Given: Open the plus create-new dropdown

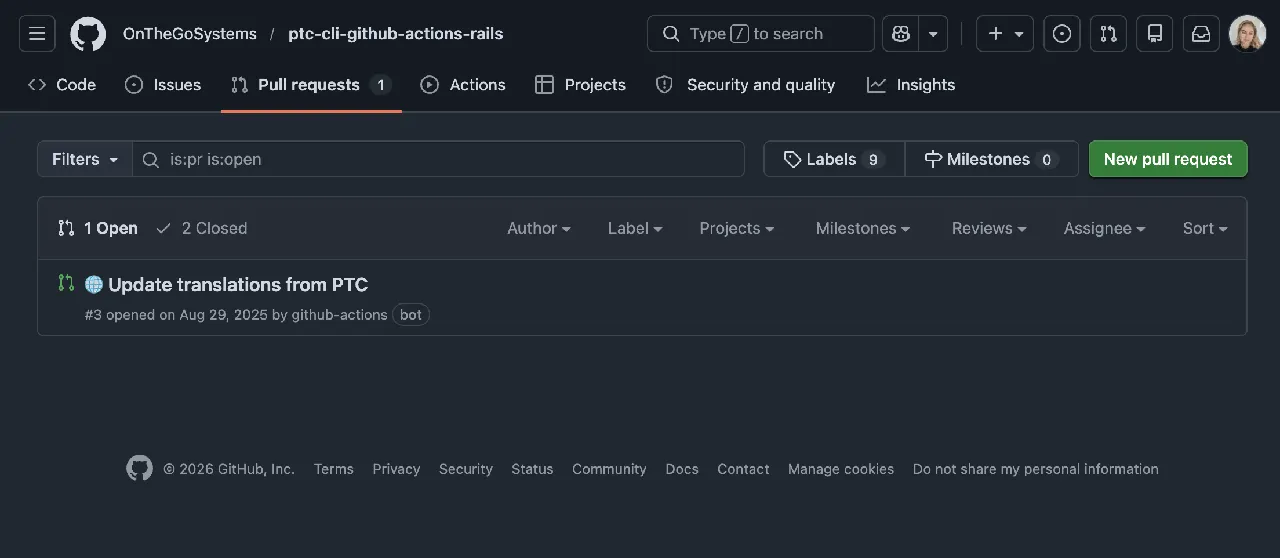Looking at the screenshot, I should (x=1005, y=34).
